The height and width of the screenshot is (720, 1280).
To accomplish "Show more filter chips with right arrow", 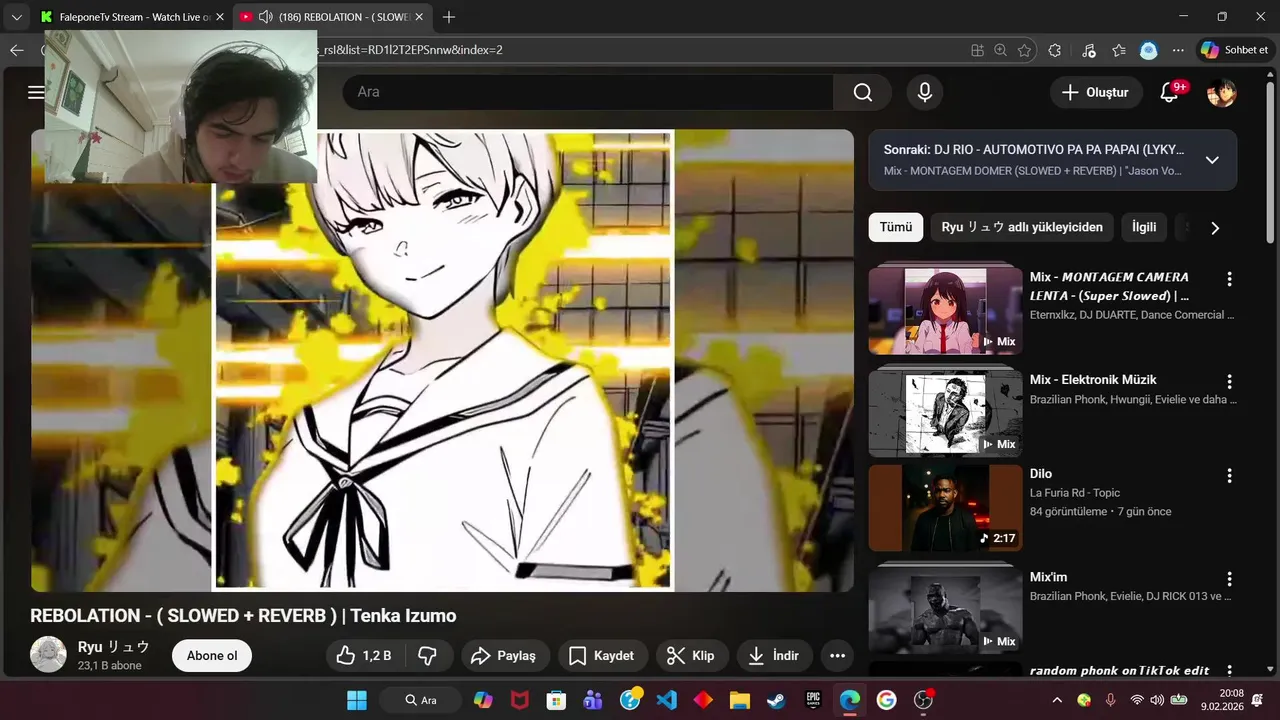I will point(1215,228).
